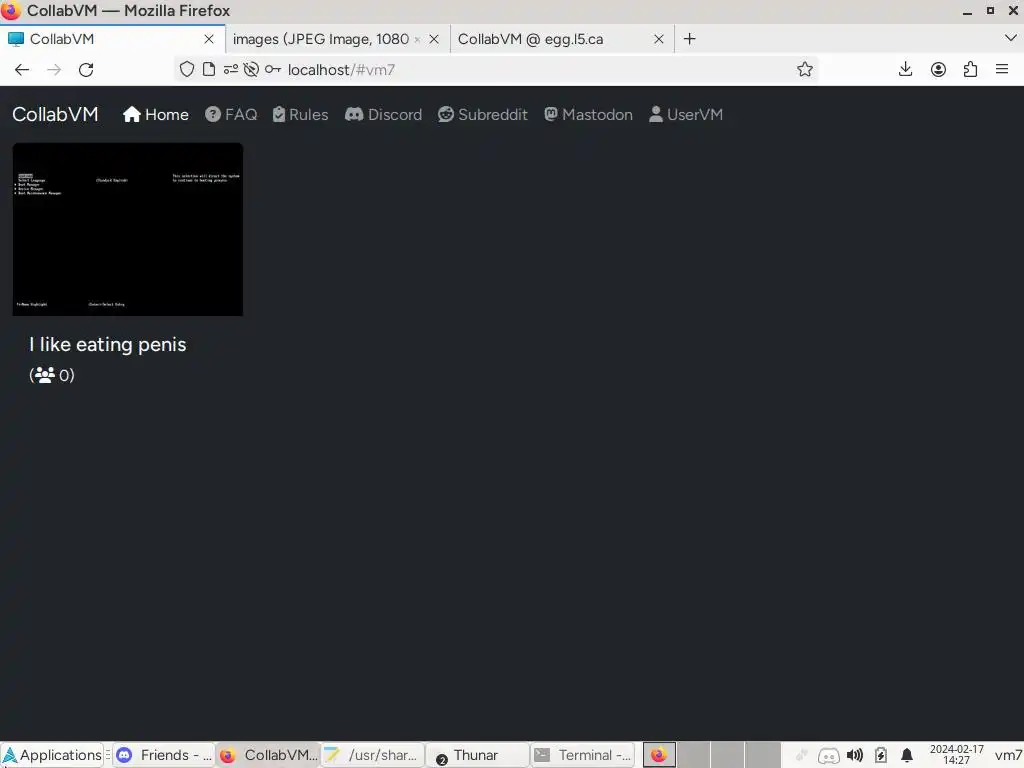Click the page info document icon in address bar
This screenshot has height=768, width=1024.
point(209,69)
